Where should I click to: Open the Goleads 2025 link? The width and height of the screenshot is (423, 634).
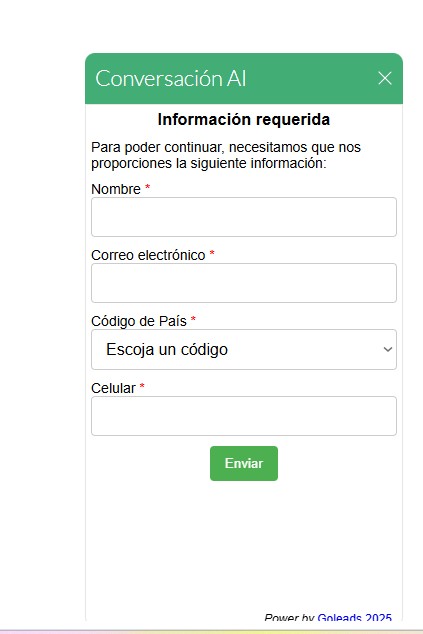pyautogui.click(x=355, y=617)
